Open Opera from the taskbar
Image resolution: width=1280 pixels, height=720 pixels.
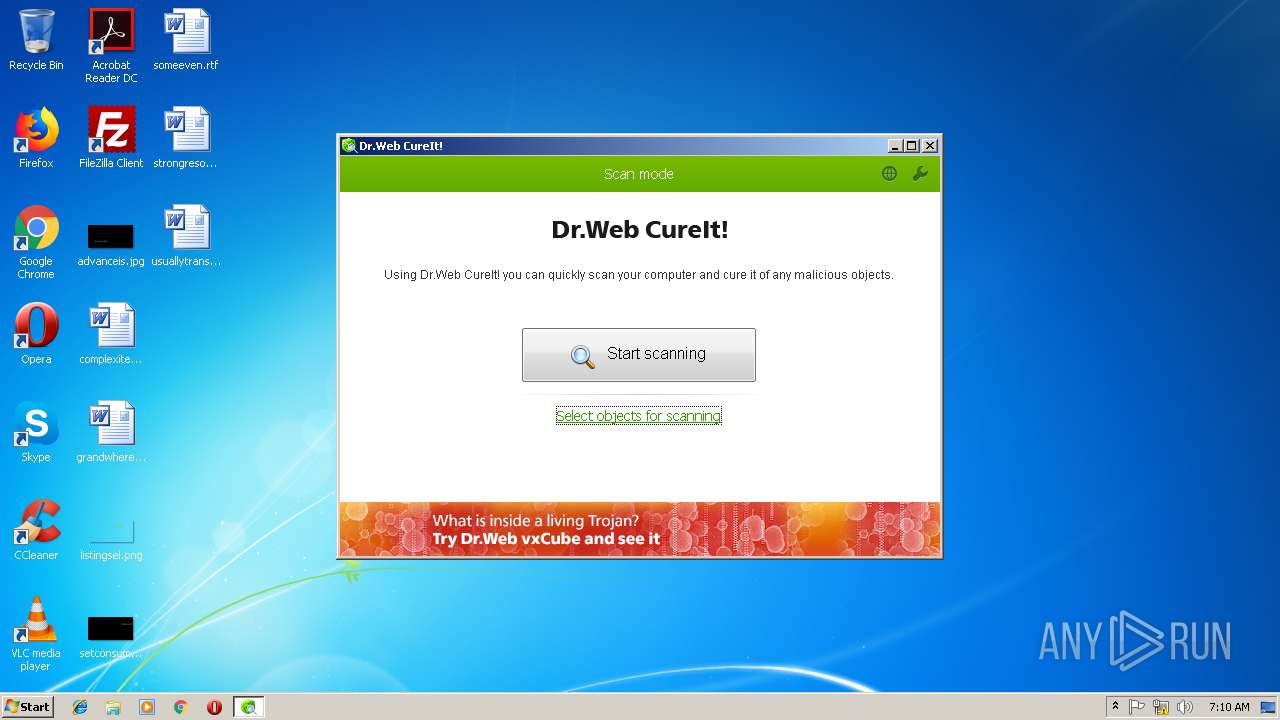pyautogui.click(x=214, y=707)
